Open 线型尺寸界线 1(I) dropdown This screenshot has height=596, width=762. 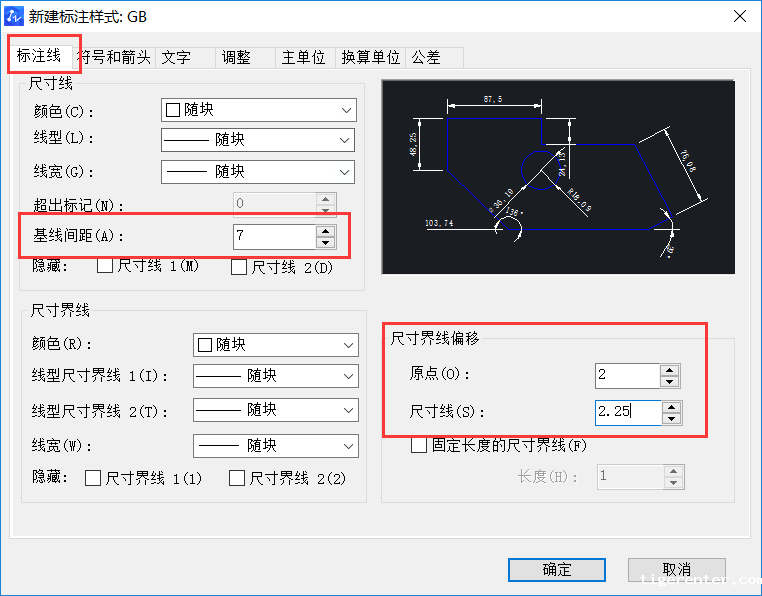pyautogui.click(x=275, y=376)
